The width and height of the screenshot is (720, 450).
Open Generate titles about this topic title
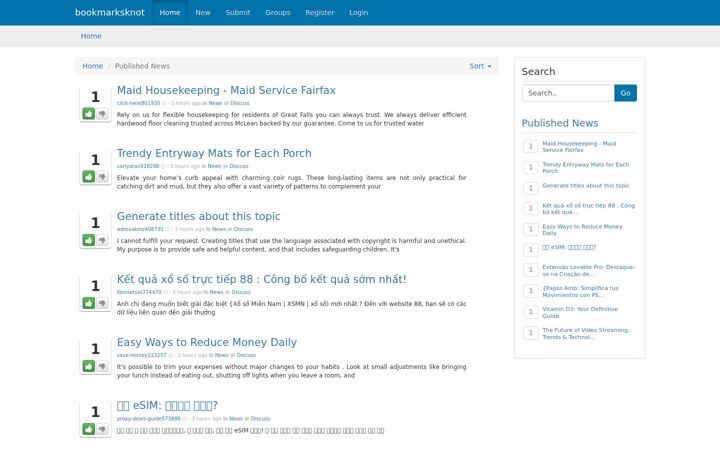[198, 216]
